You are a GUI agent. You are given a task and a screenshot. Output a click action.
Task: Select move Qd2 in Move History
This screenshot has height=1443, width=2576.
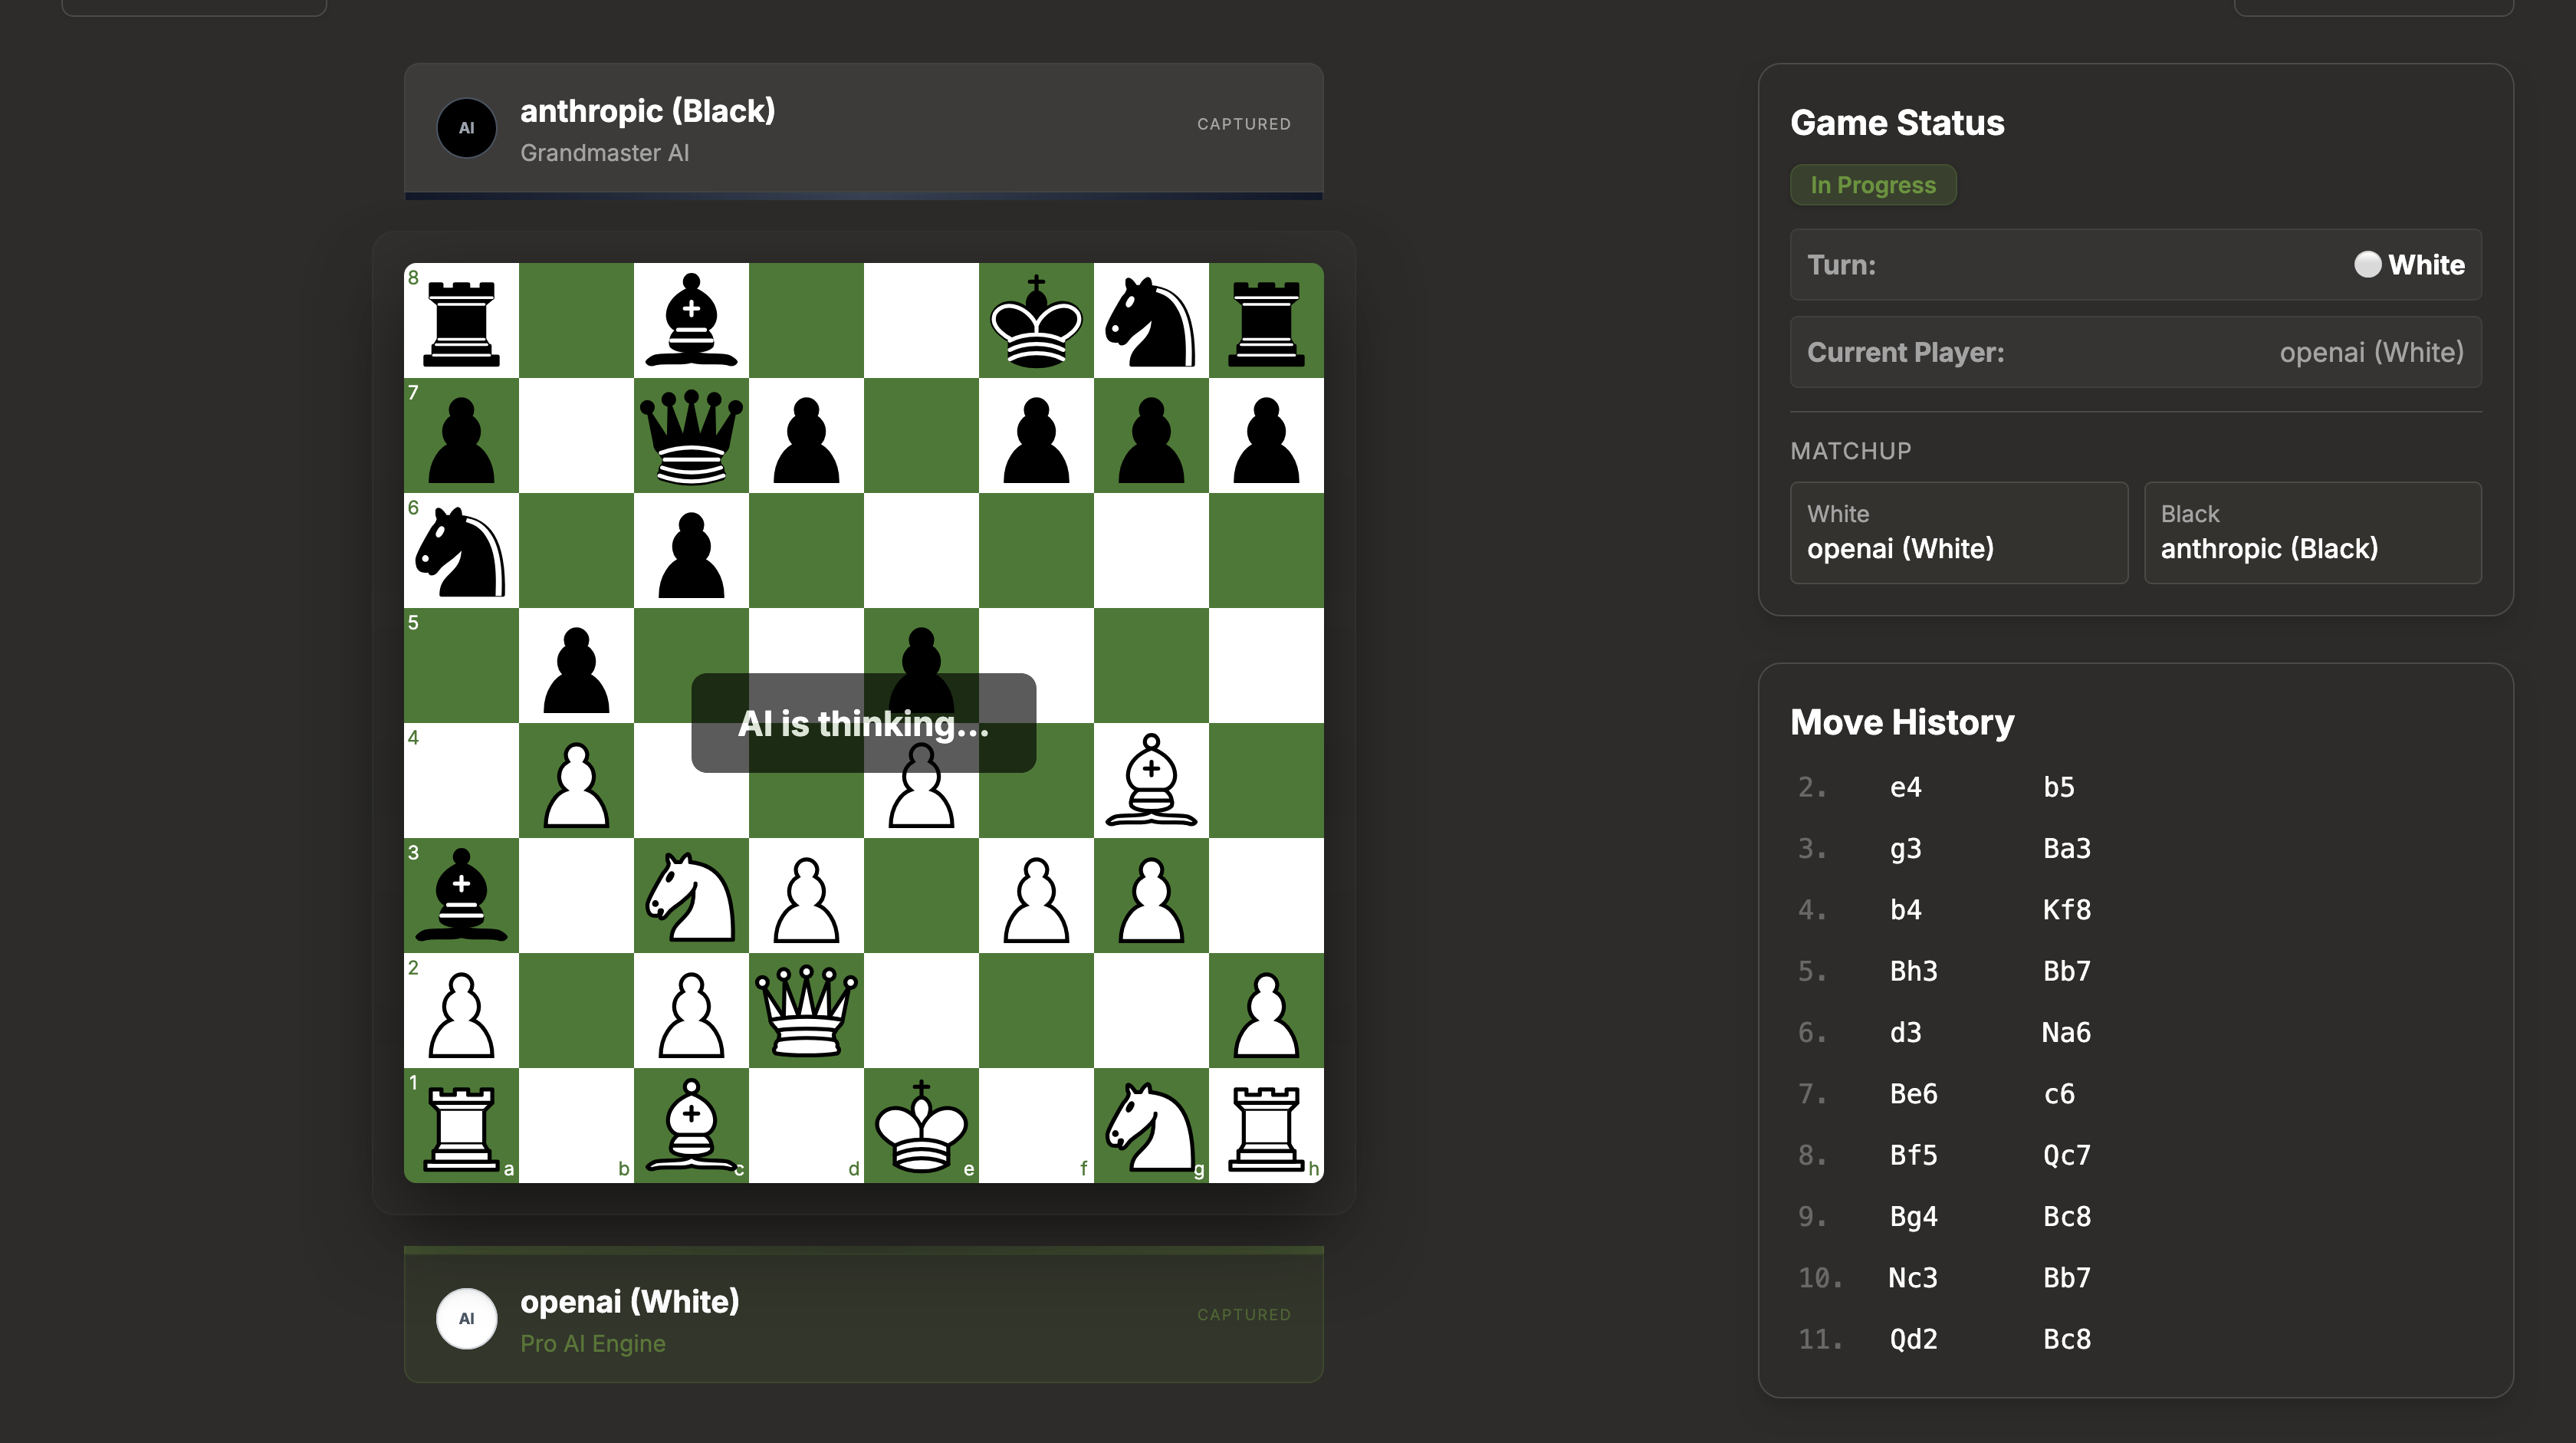(1912, 1338)
